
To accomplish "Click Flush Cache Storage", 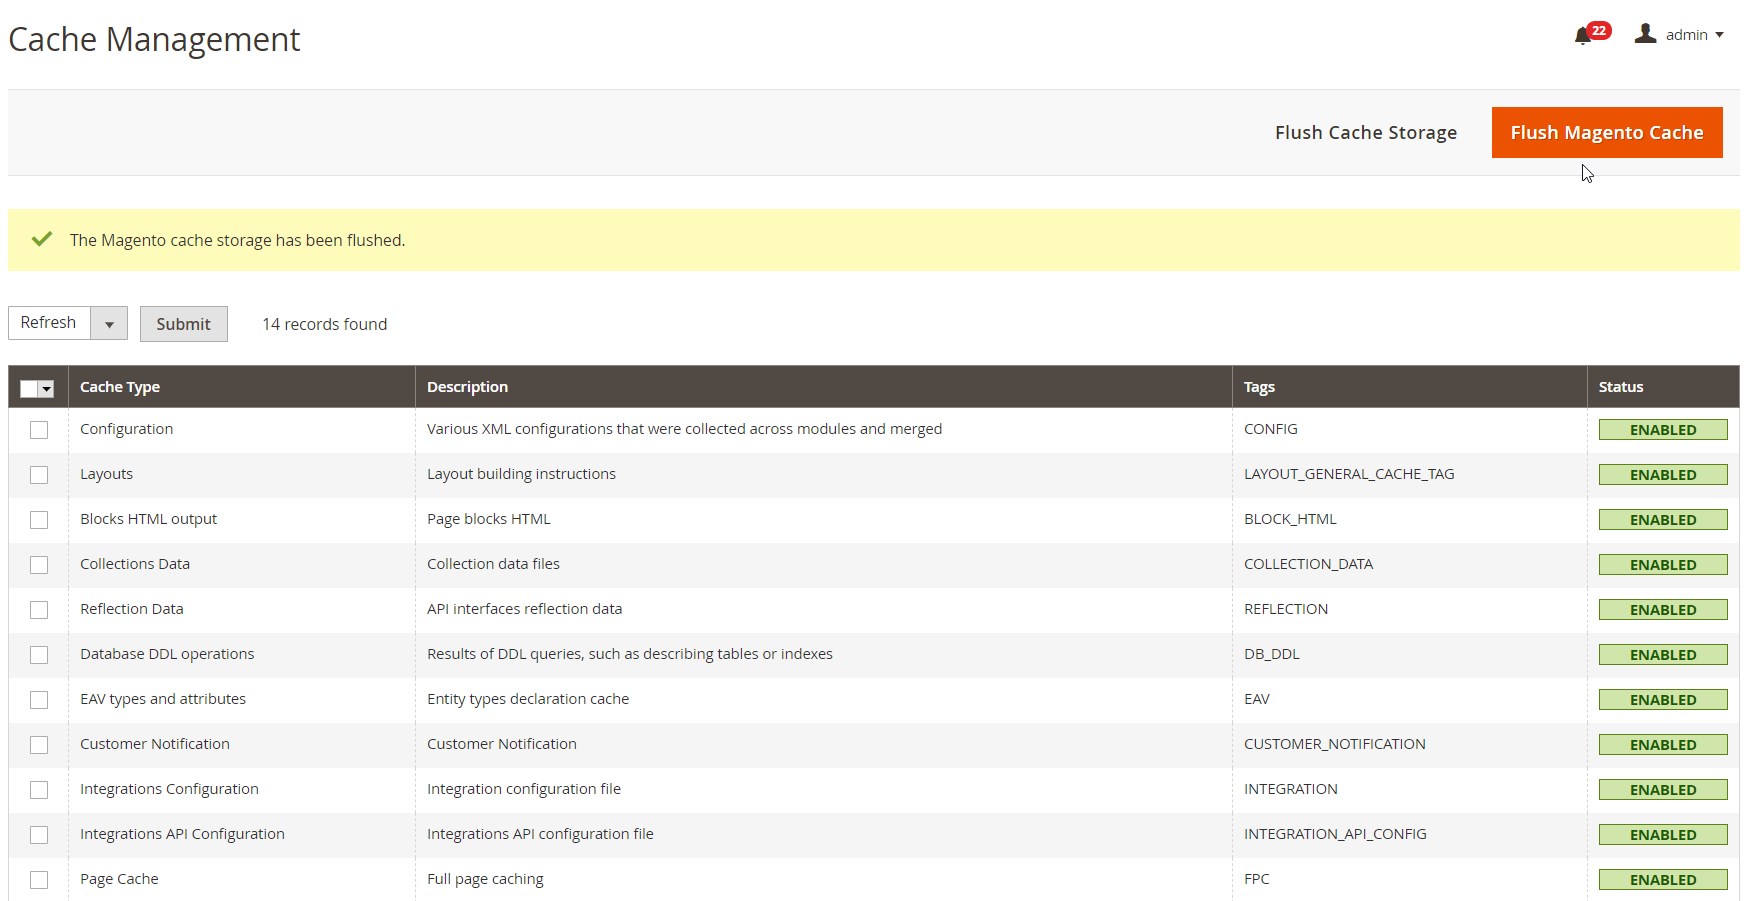I will coord(1365,133).
